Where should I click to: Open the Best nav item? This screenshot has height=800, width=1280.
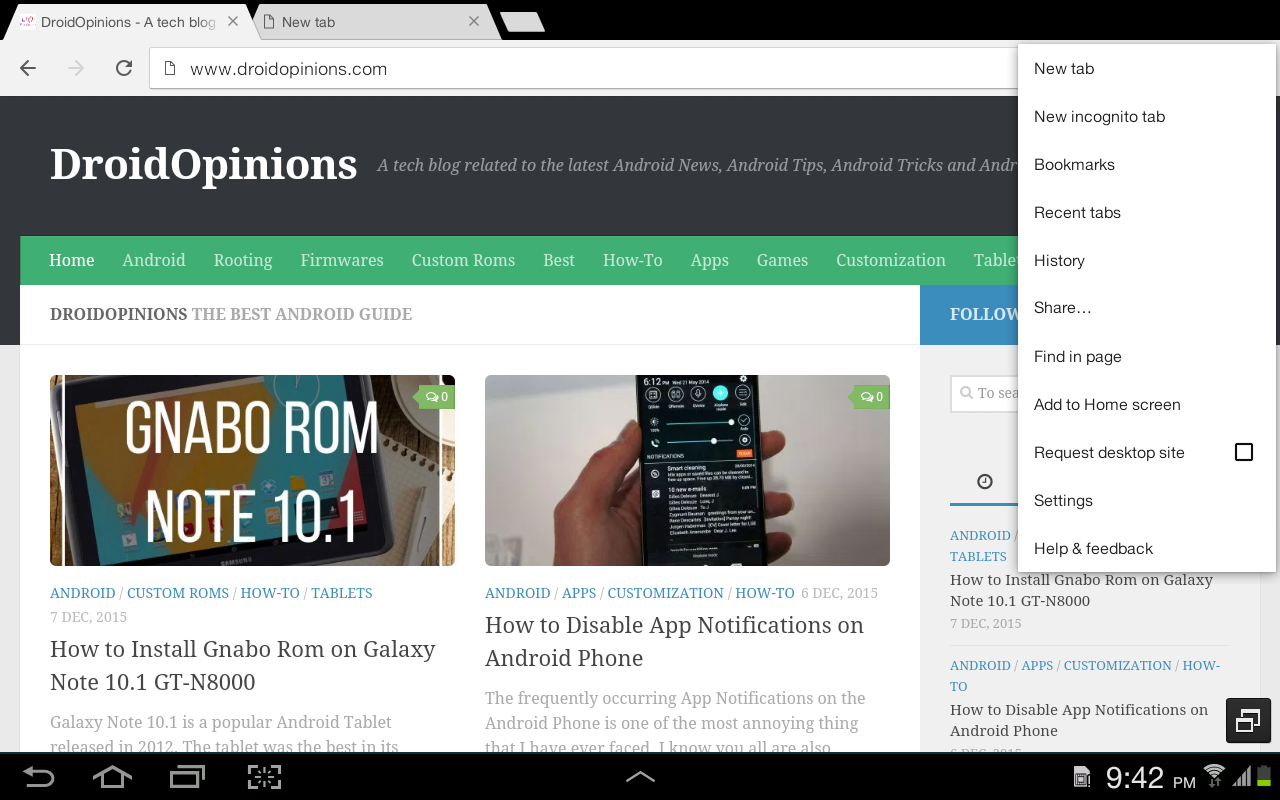pyautogui.click(x=559, y=260)
